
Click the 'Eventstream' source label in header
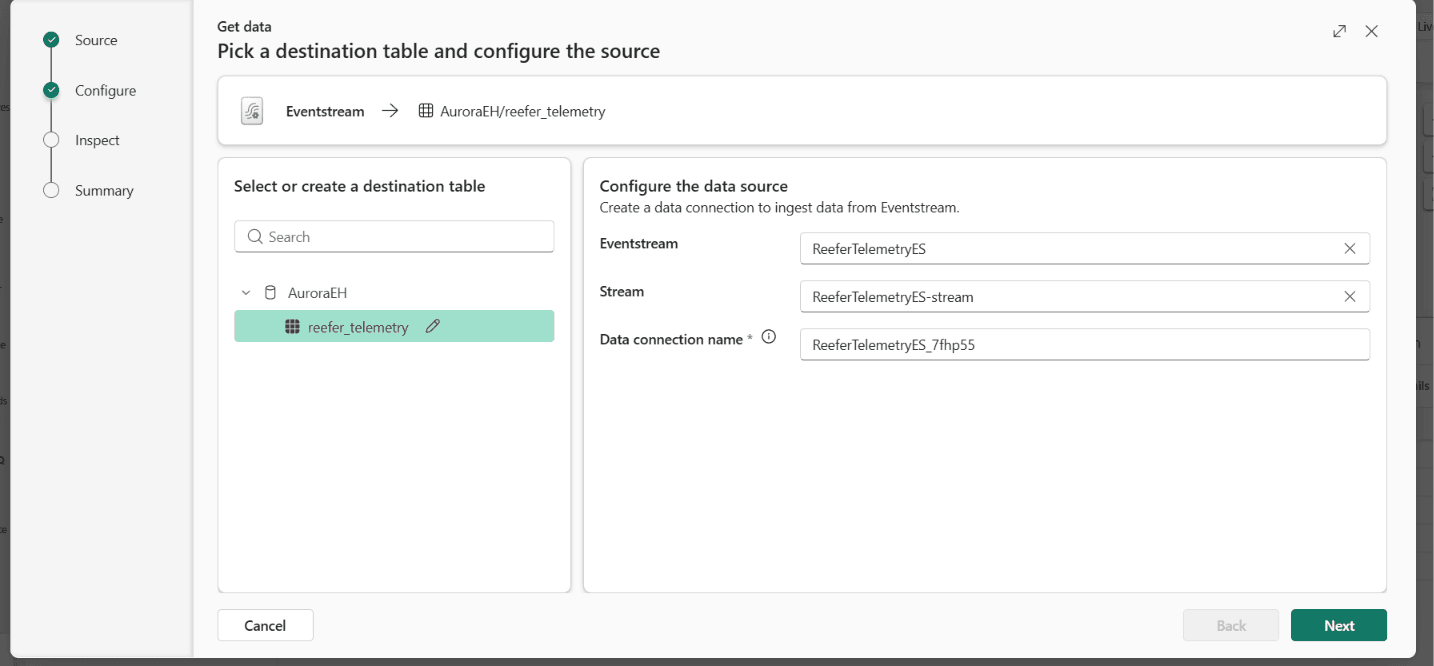325,111
